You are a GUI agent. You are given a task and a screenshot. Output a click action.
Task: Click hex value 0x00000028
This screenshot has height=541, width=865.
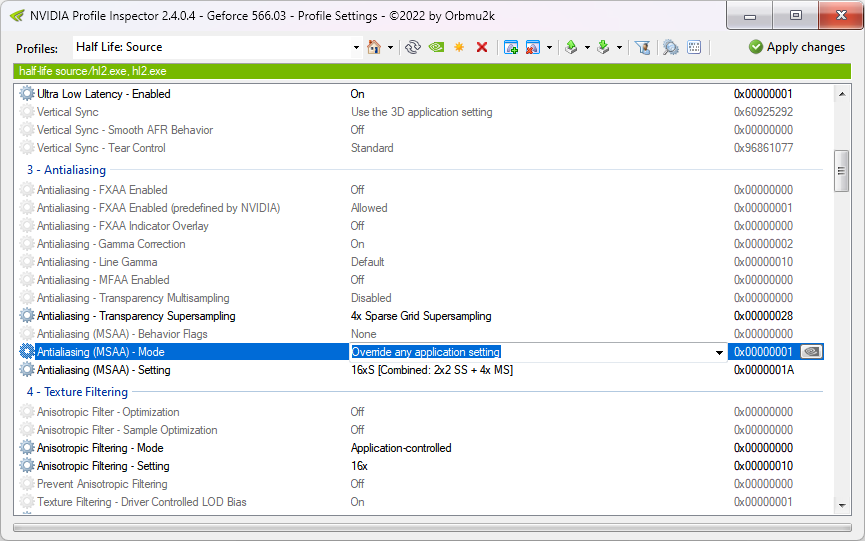[x=763, y=316]
